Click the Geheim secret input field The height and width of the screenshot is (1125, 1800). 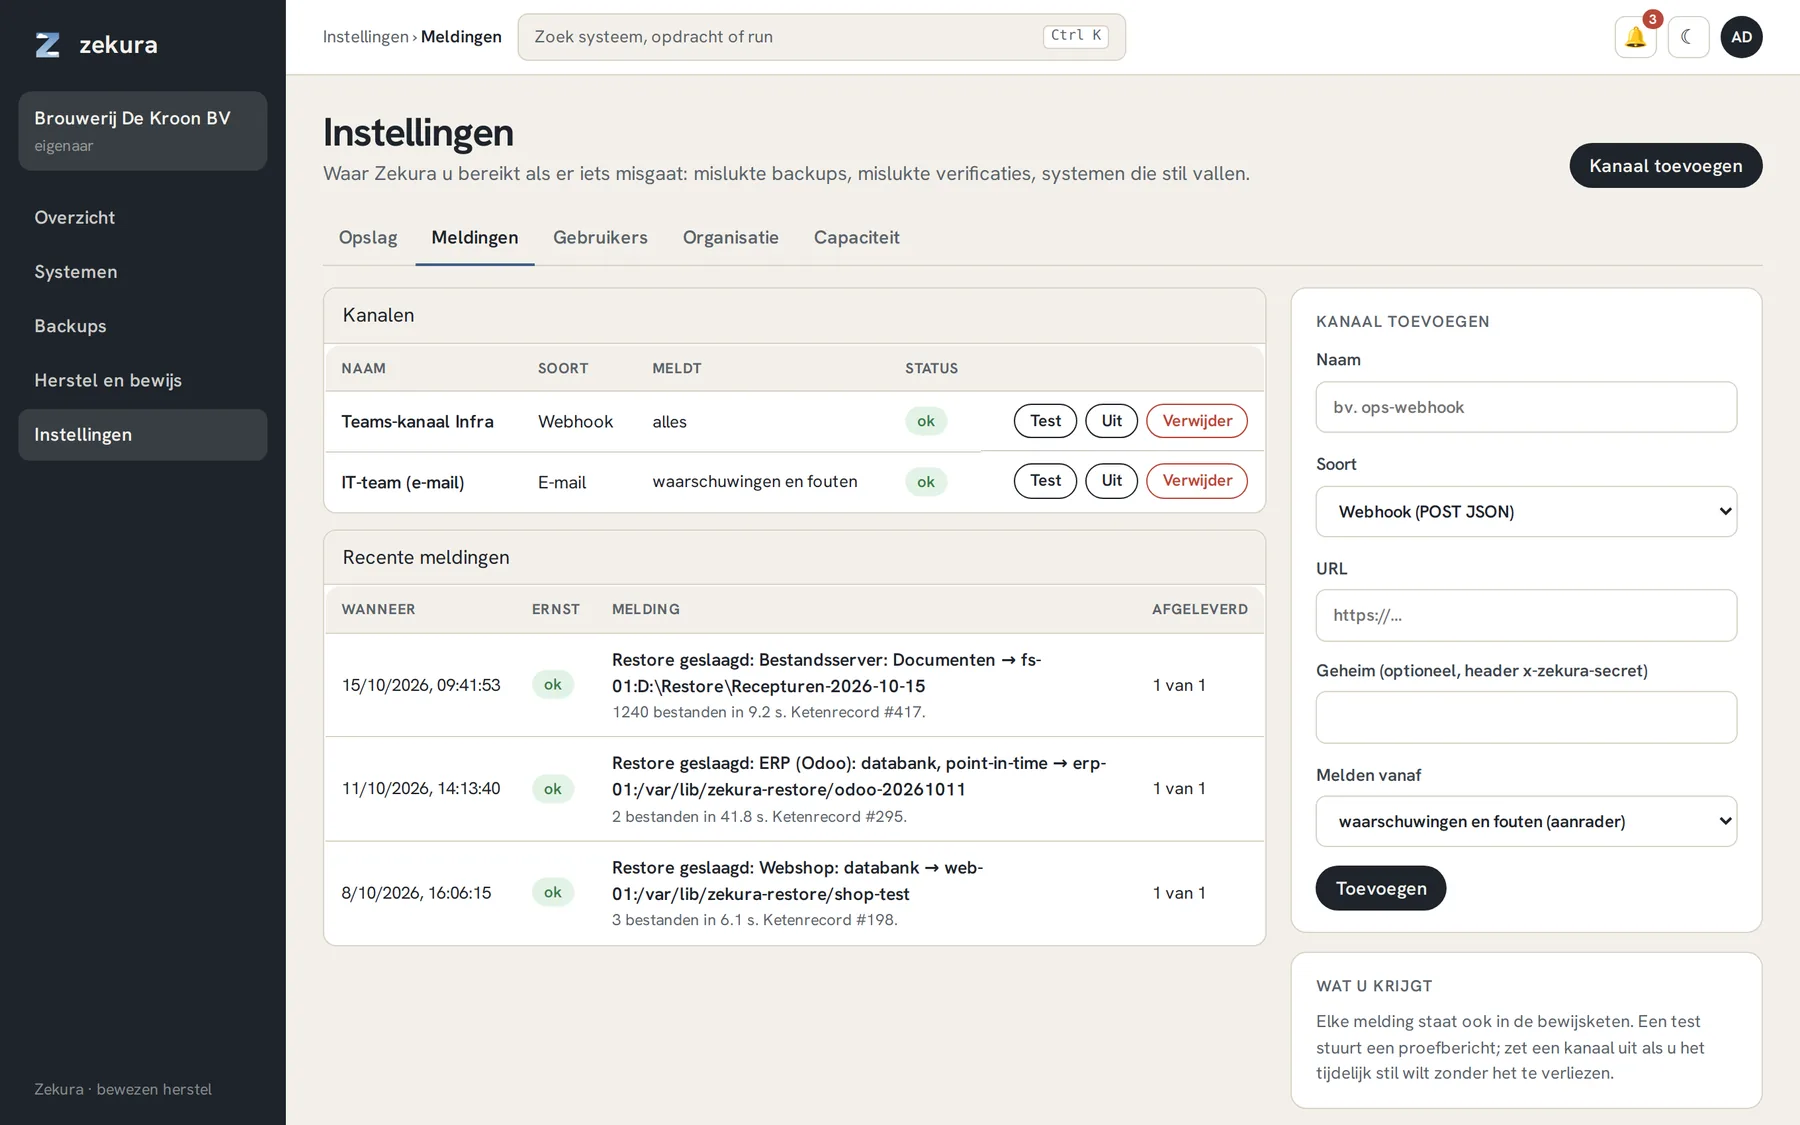(1526, 717)
